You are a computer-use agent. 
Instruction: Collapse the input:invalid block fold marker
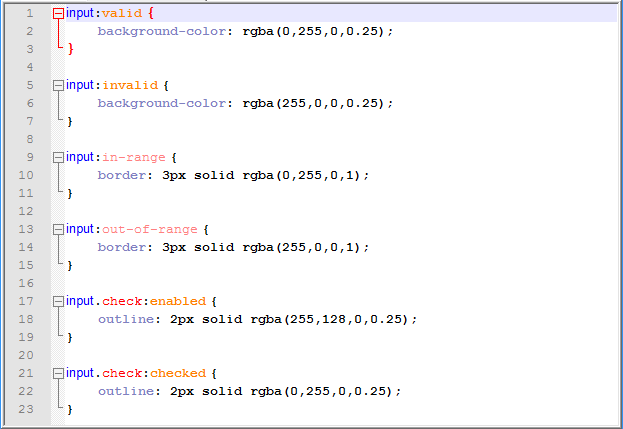click(58, 85)
